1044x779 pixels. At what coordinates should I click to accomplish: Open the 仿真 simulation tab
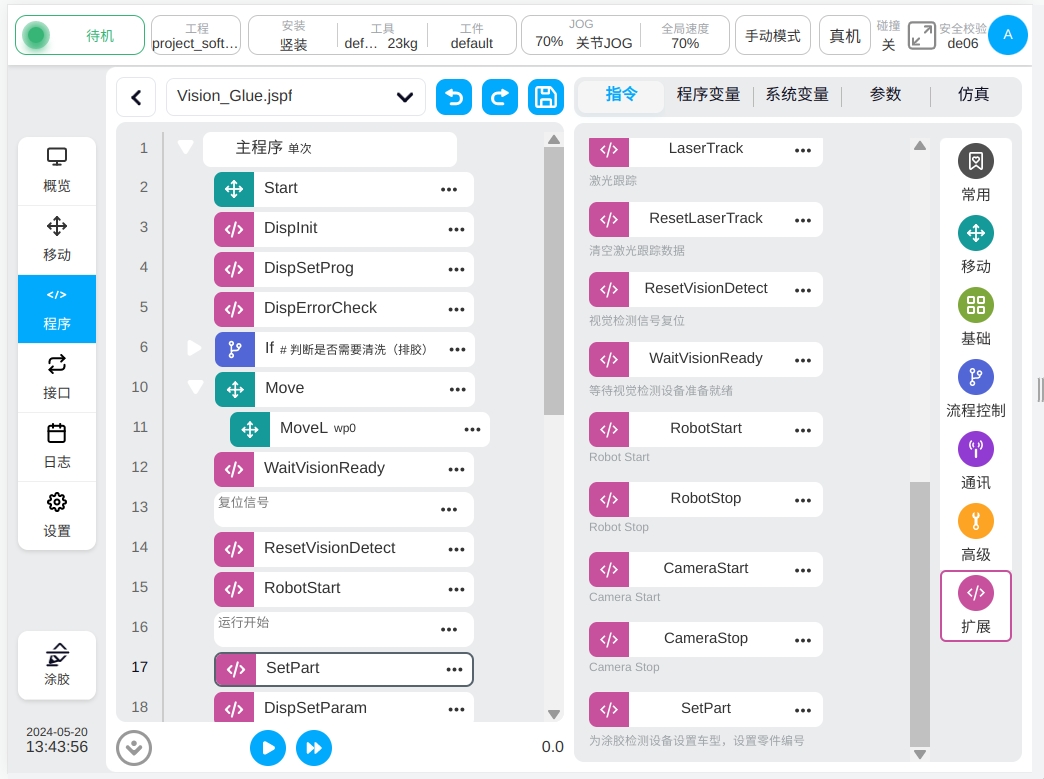click(973, 95)
